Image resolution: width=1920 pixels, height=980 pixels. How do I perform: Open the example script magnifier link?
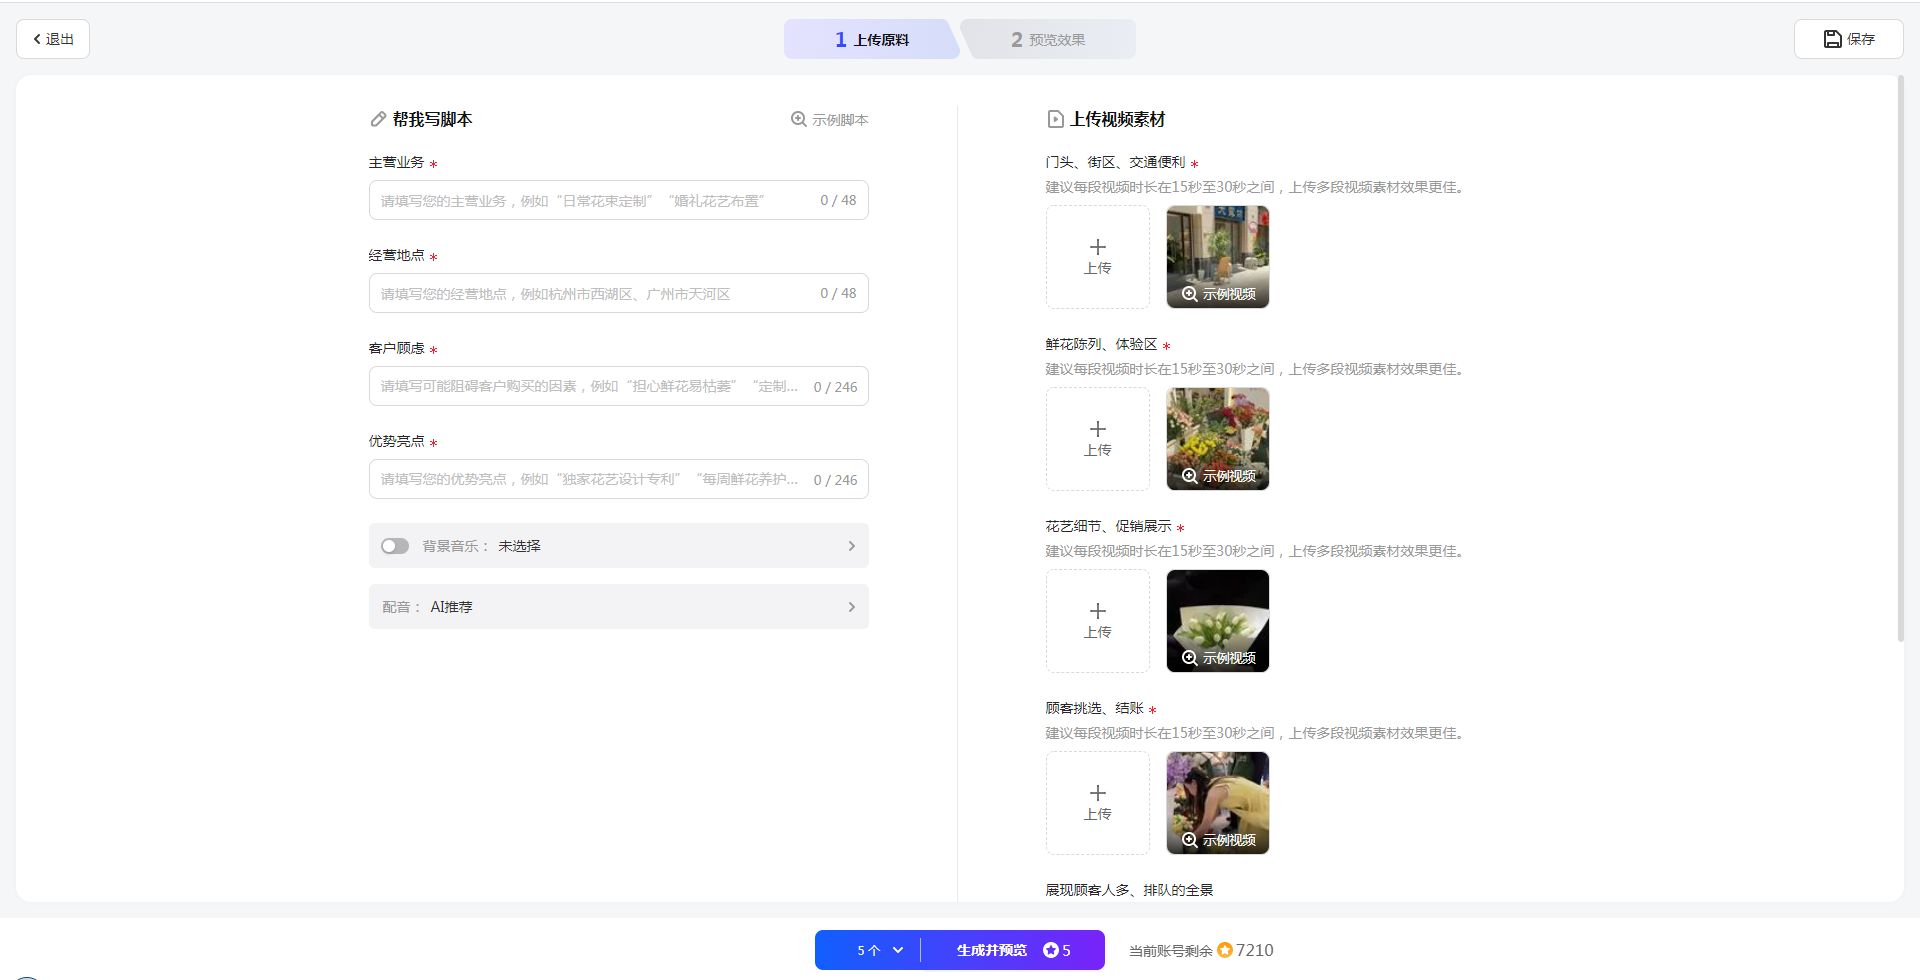point(829,120)
